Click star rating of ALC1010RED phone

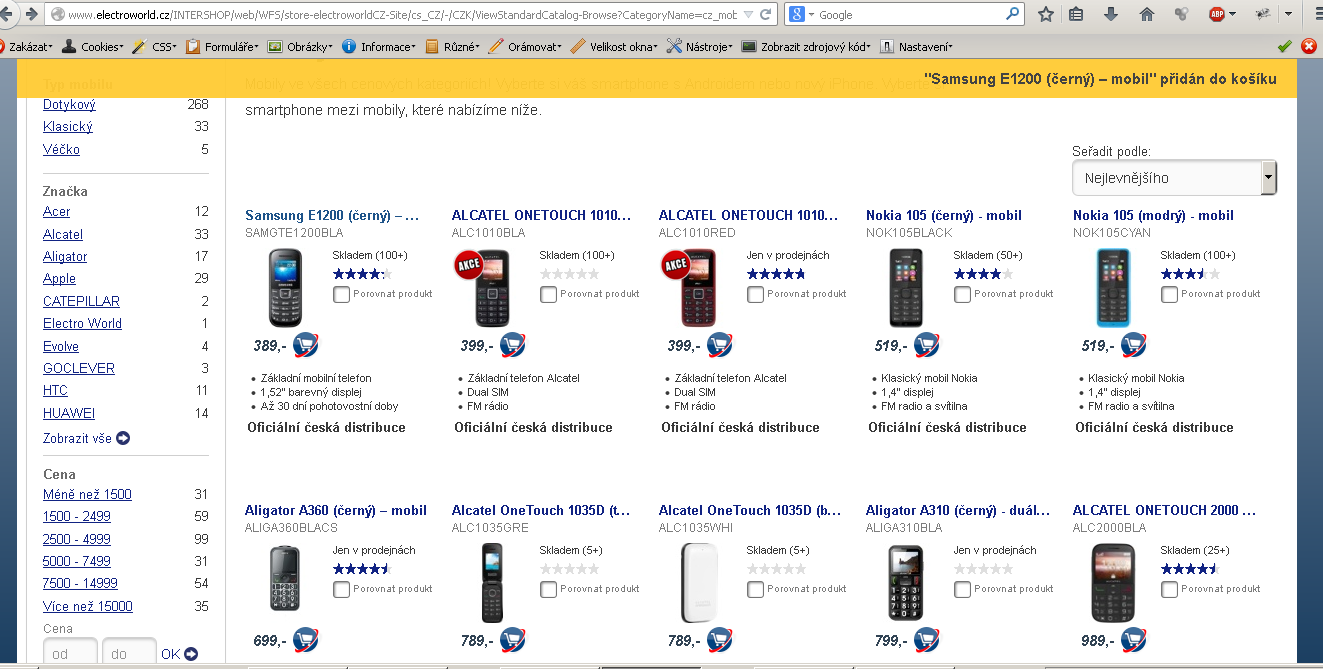(777, 273)
